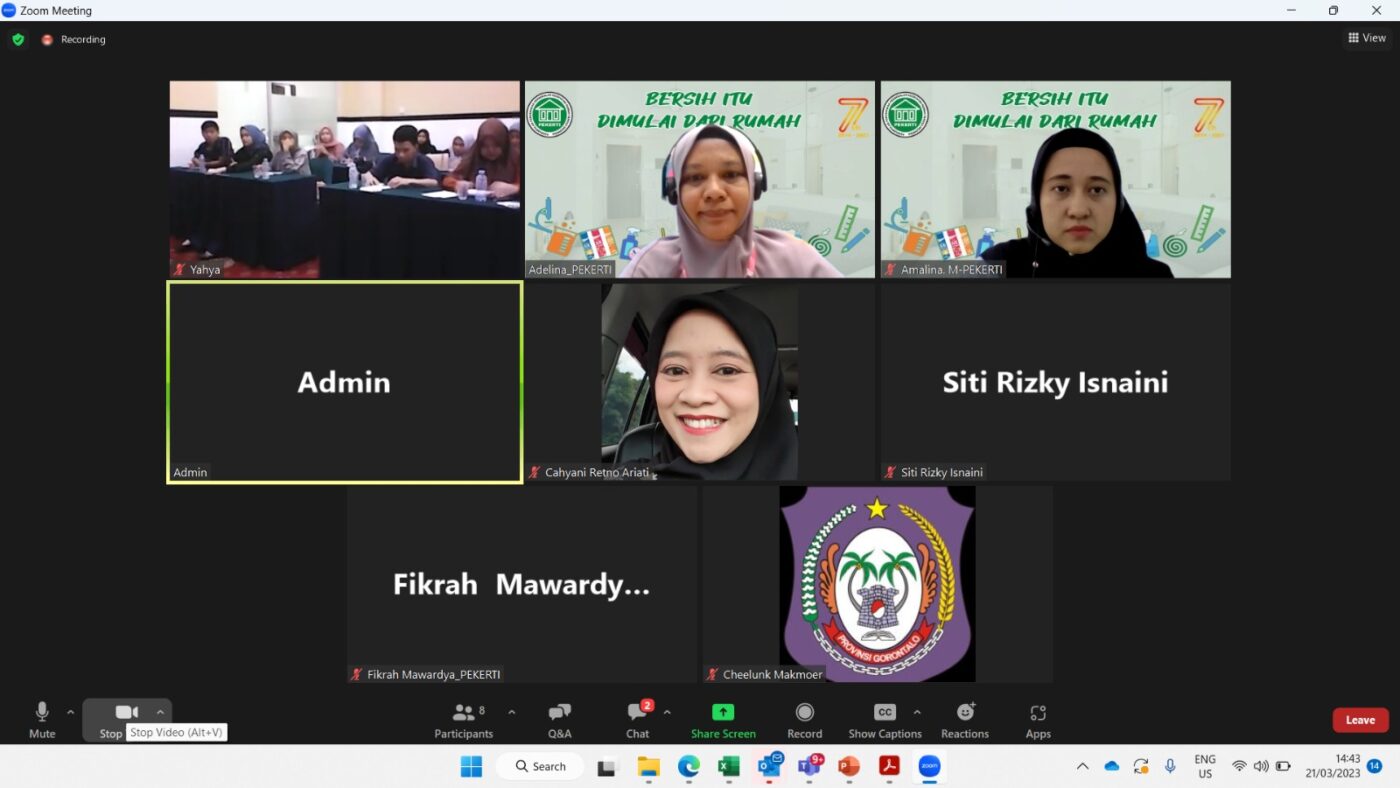Click the Record button in toolbar
This screenshot has height=788, width=1400.
pyautogui.click(x=804, y=720)
